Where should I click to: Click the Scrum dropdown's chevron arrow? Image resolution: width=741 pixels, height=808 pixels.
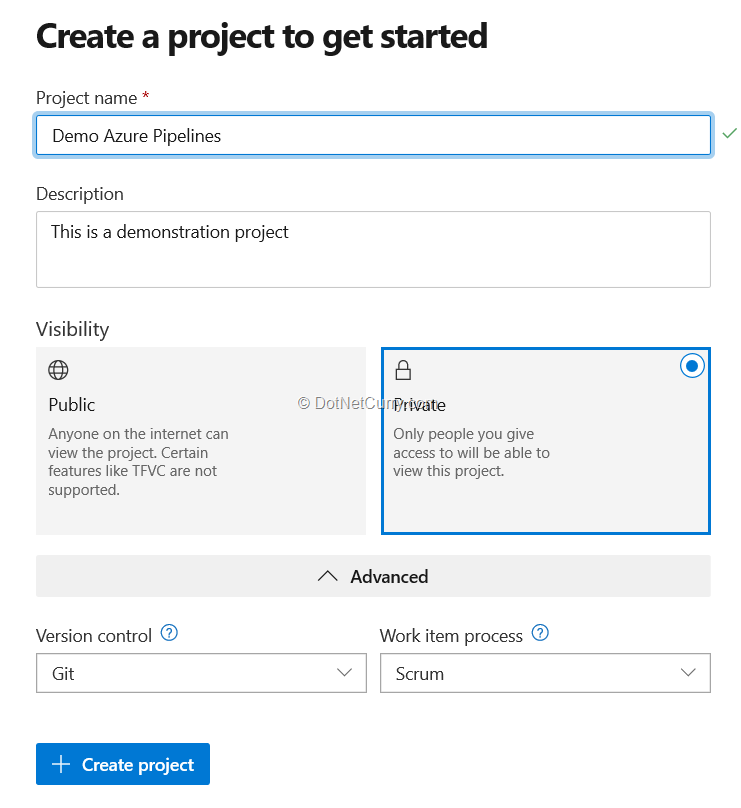click(689, 673)
